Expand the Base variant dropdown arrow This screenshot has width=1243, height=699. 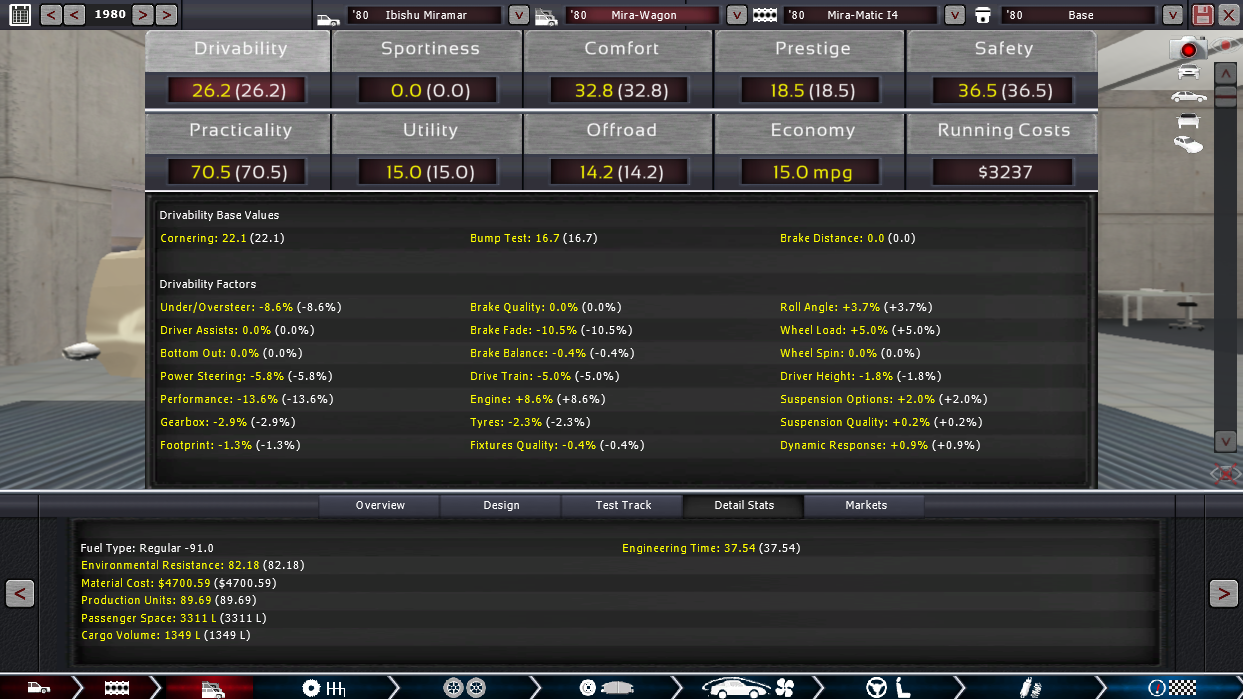pyautogui.click(x=1173, y=15)
